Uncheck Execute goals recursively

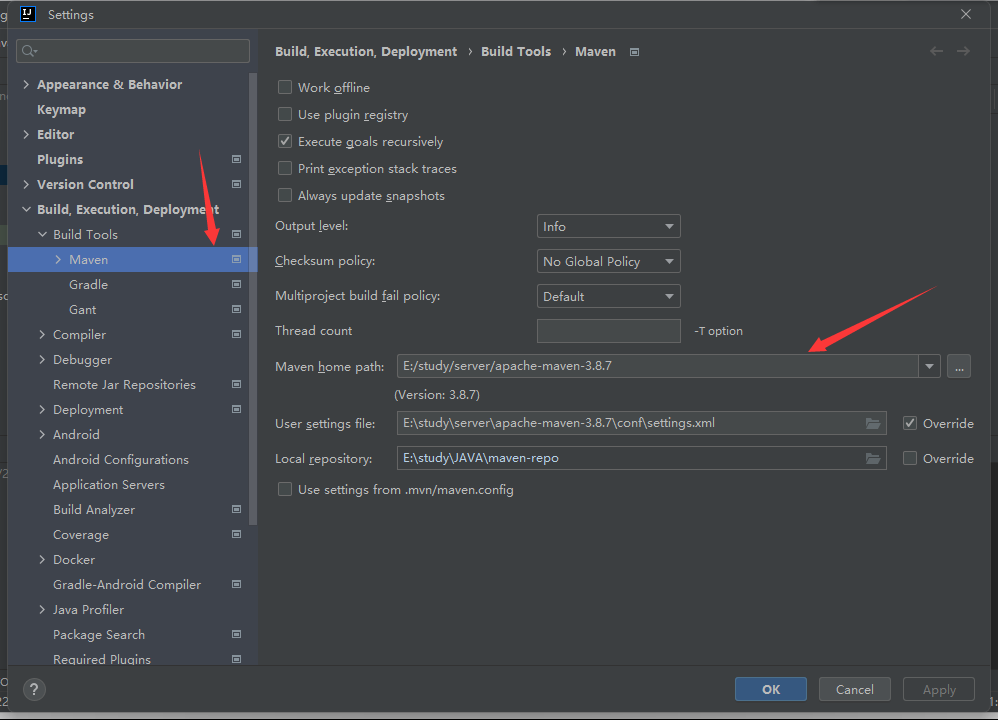click(285, 141)
